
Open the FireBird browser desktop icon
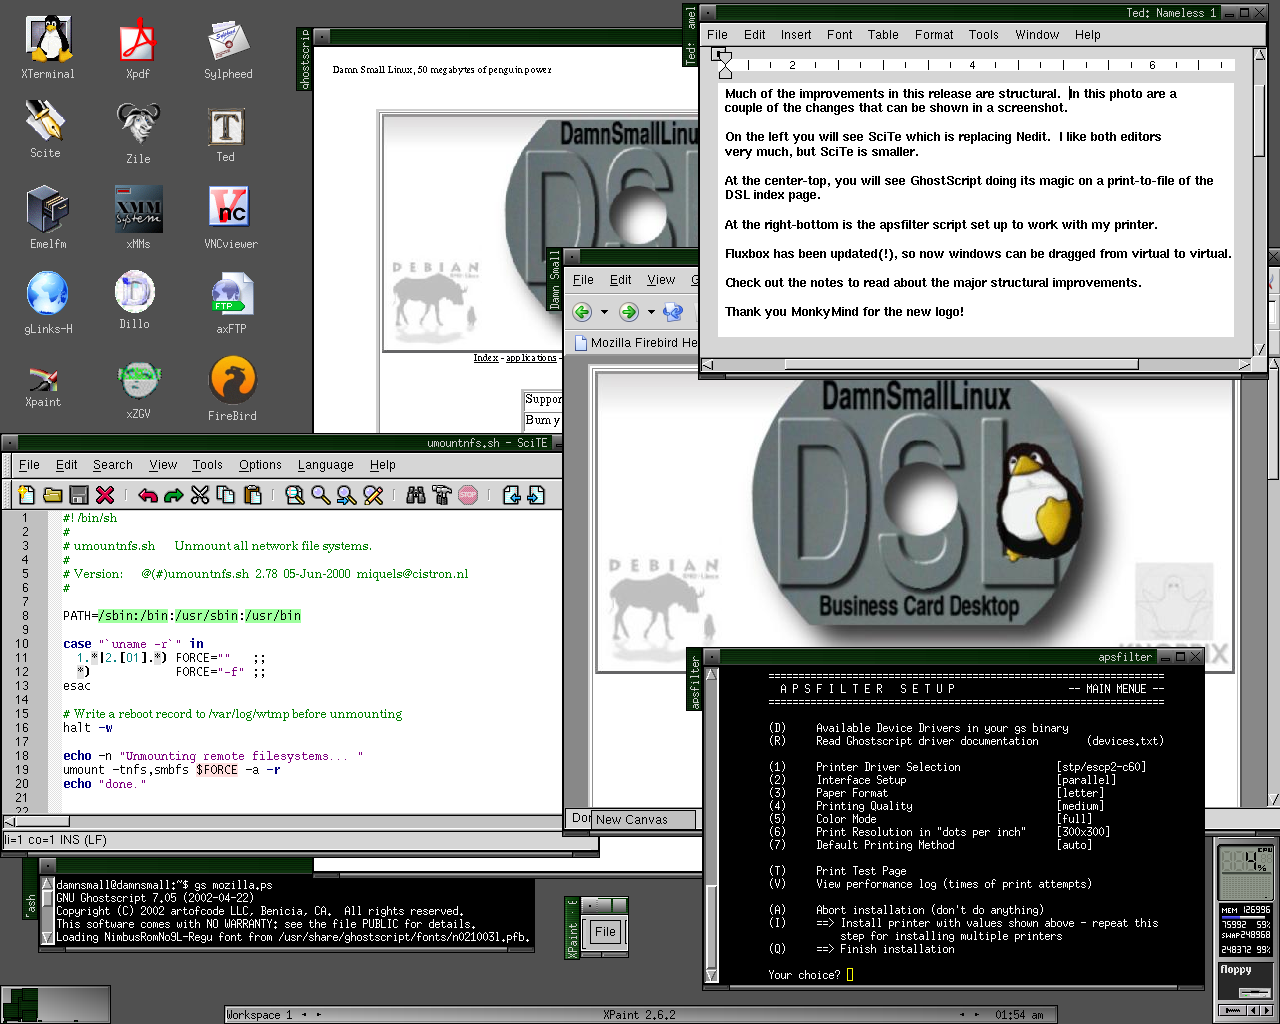click(232, 388)
